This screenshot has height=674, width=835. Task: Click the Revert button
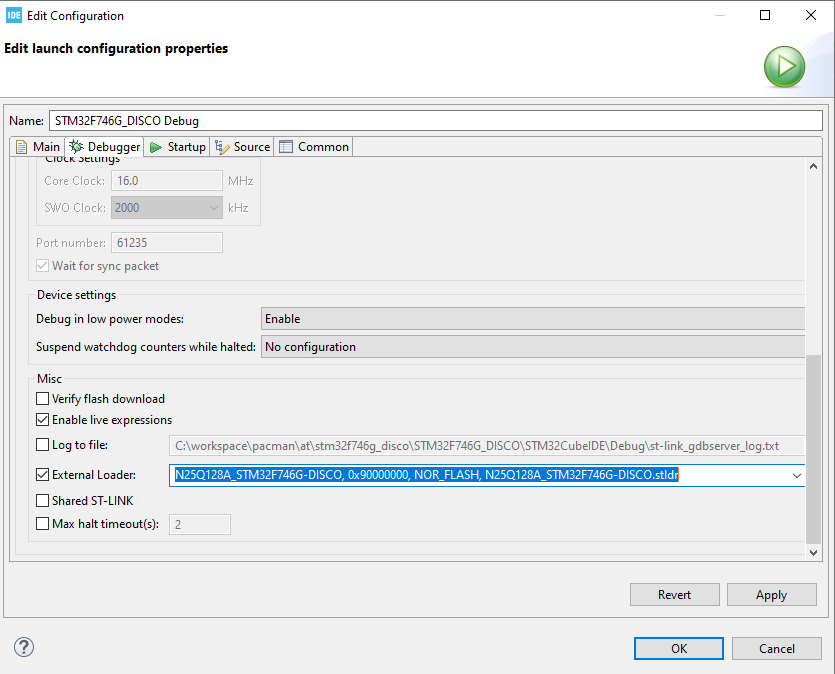(x=675, y=595)
